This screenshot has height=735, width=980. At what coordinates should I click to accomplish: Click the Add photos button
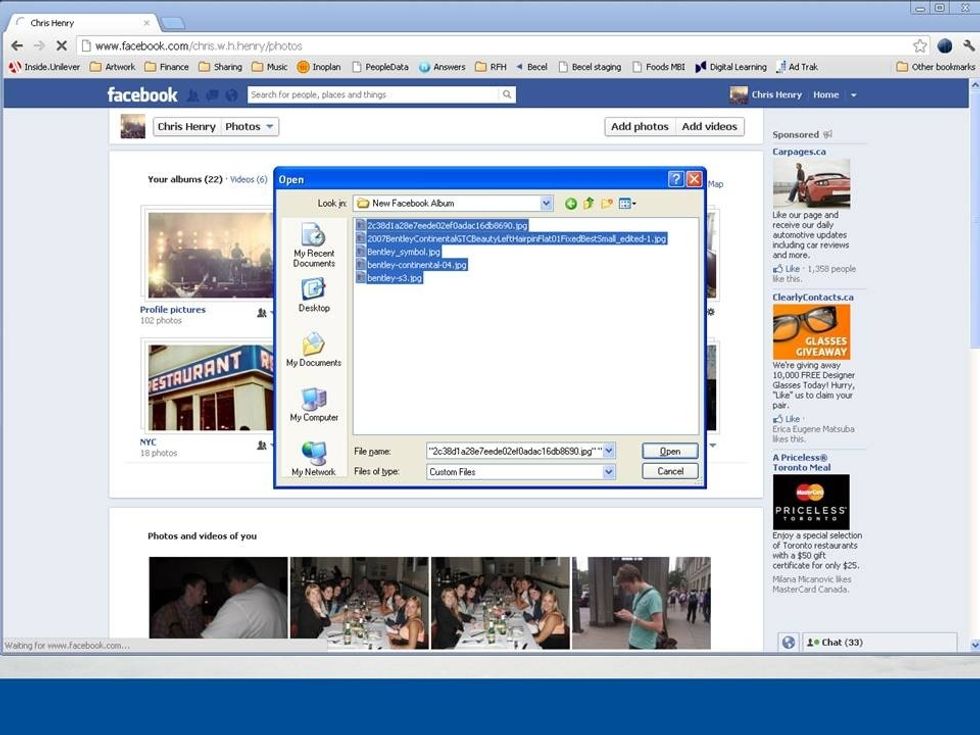click(639, 126)
